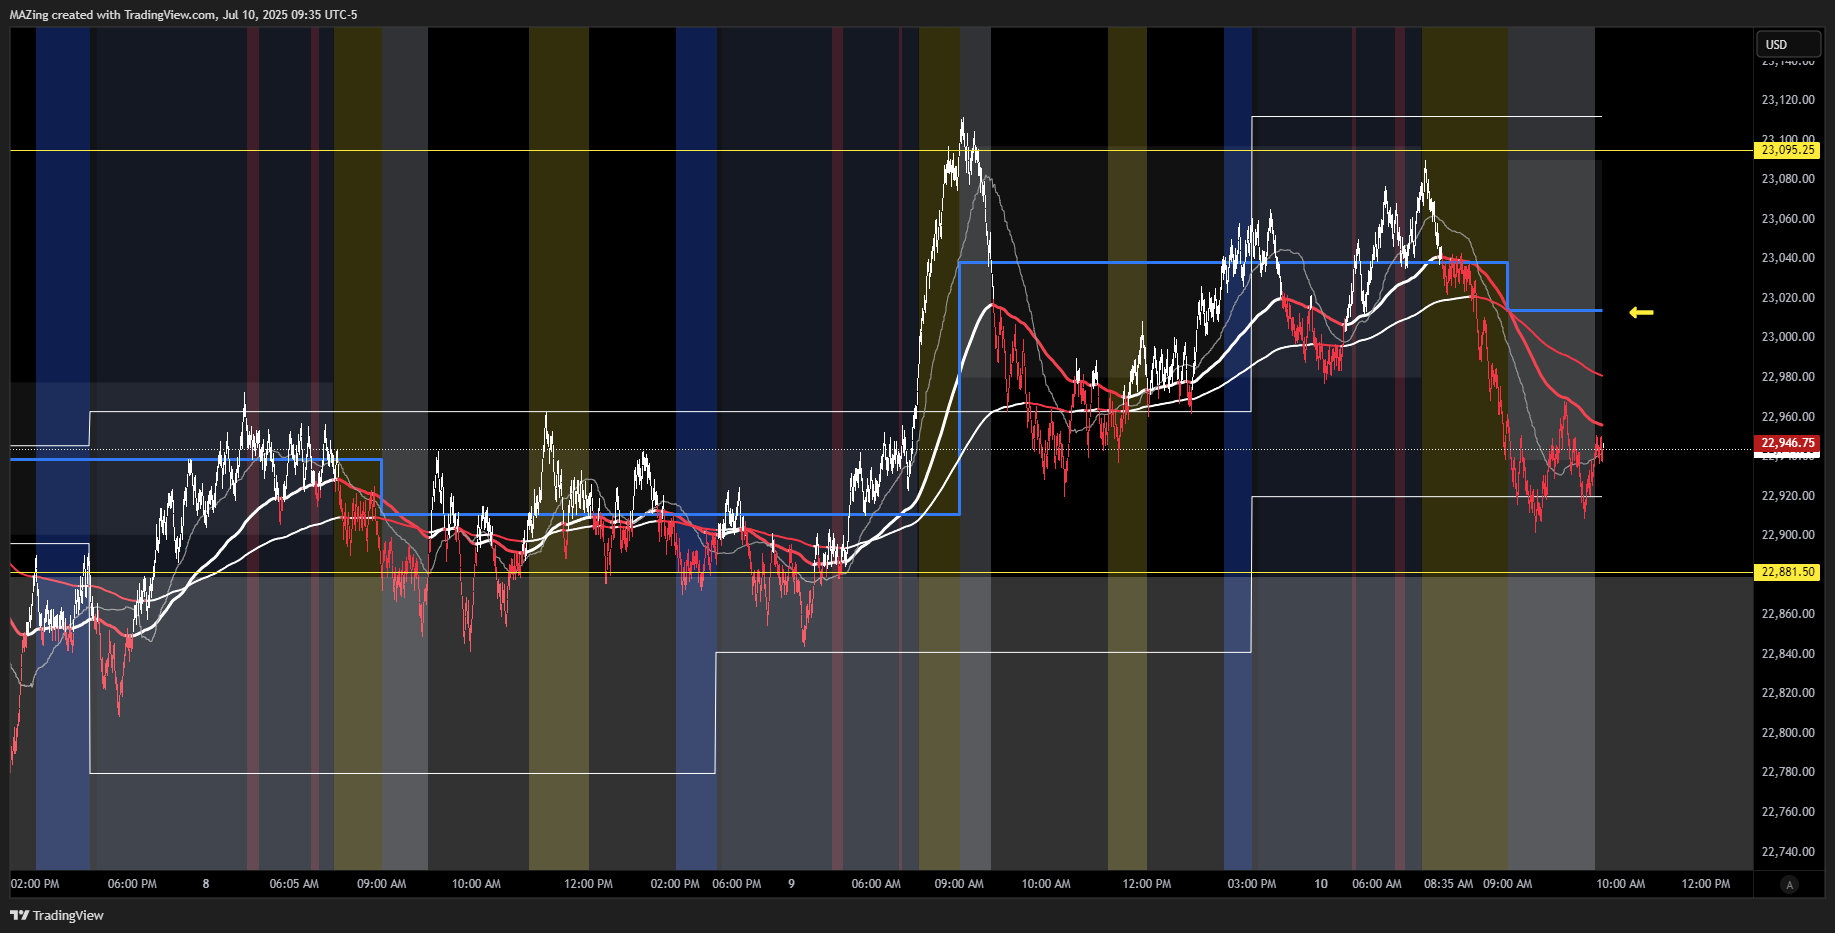The height and width of the screenshot is (933, 1835).
Task: Click the 22,980.00 price axis label
Action: pos(1788,377)
